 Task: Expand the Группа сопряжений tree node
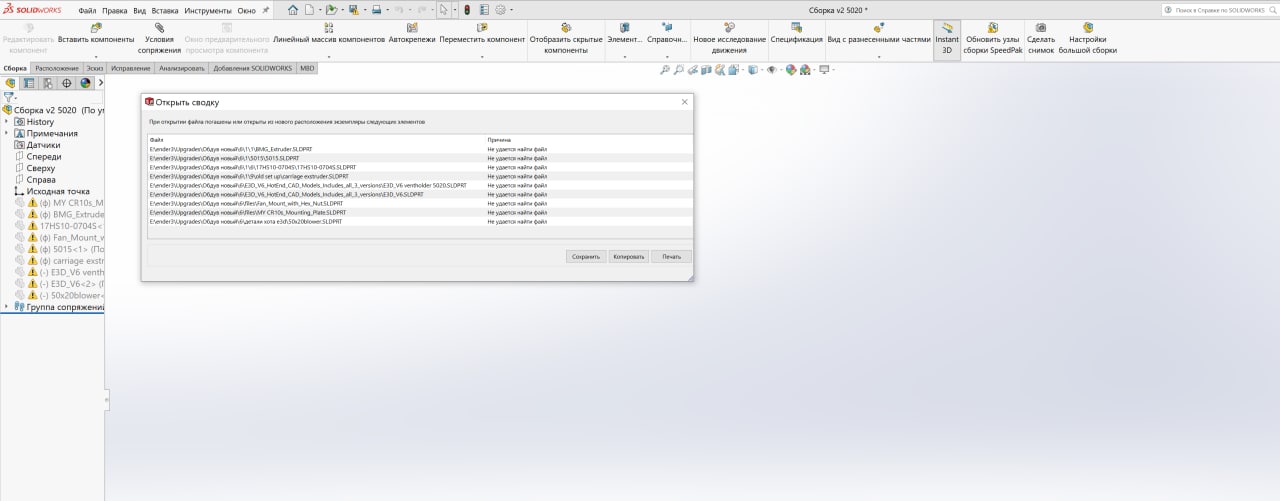coord(6,307)
